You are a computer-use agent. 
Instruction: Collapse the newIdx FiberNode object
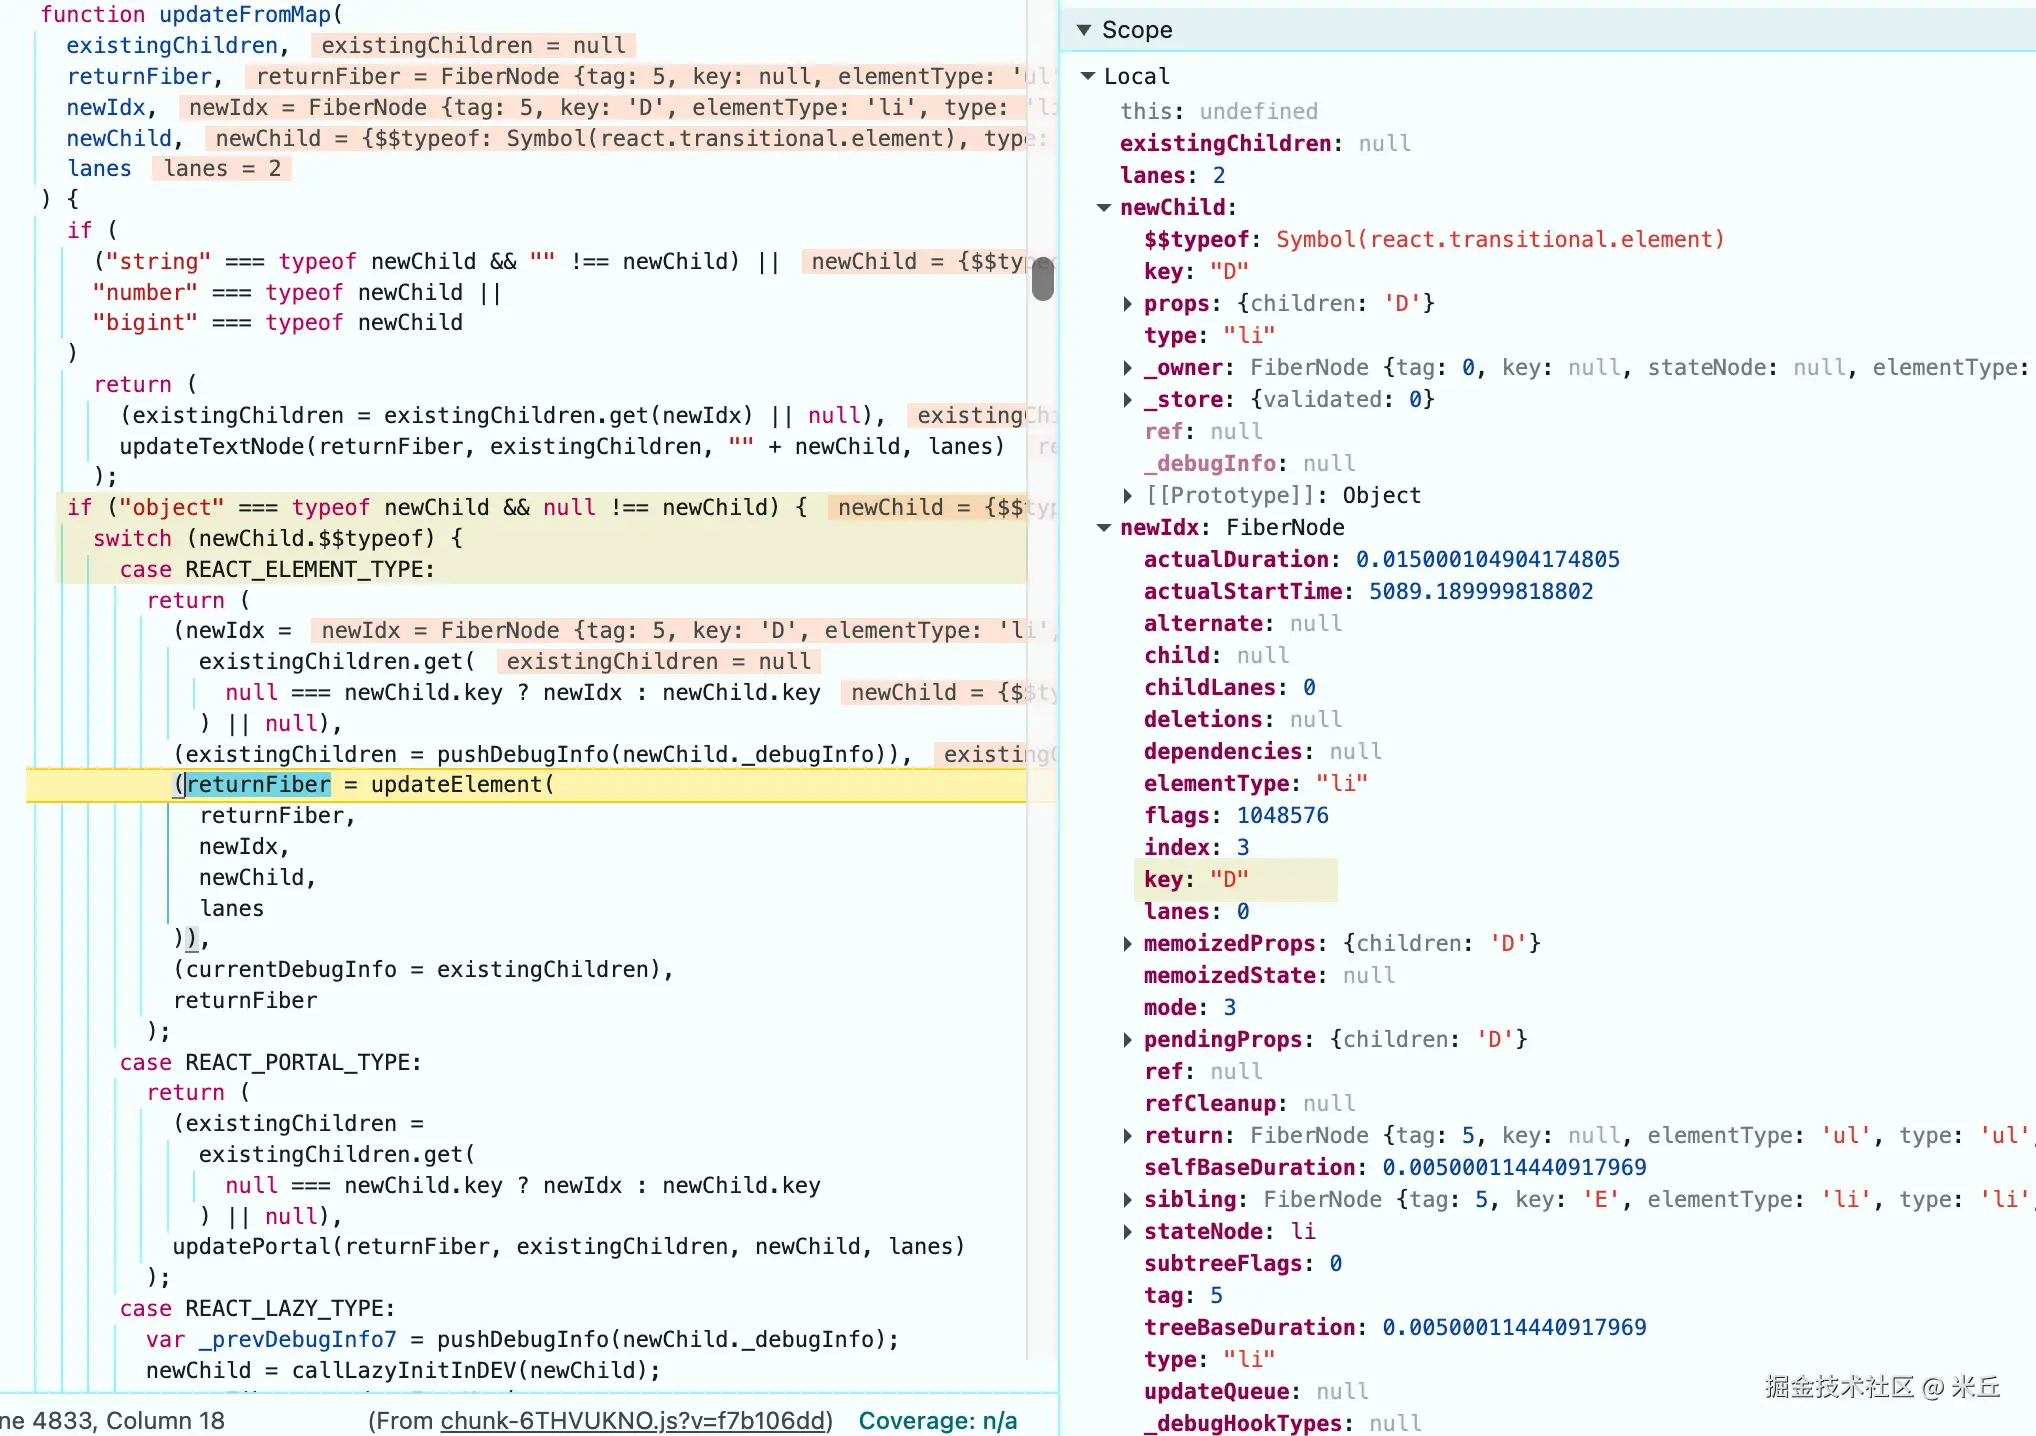(x=1104, y=527)
